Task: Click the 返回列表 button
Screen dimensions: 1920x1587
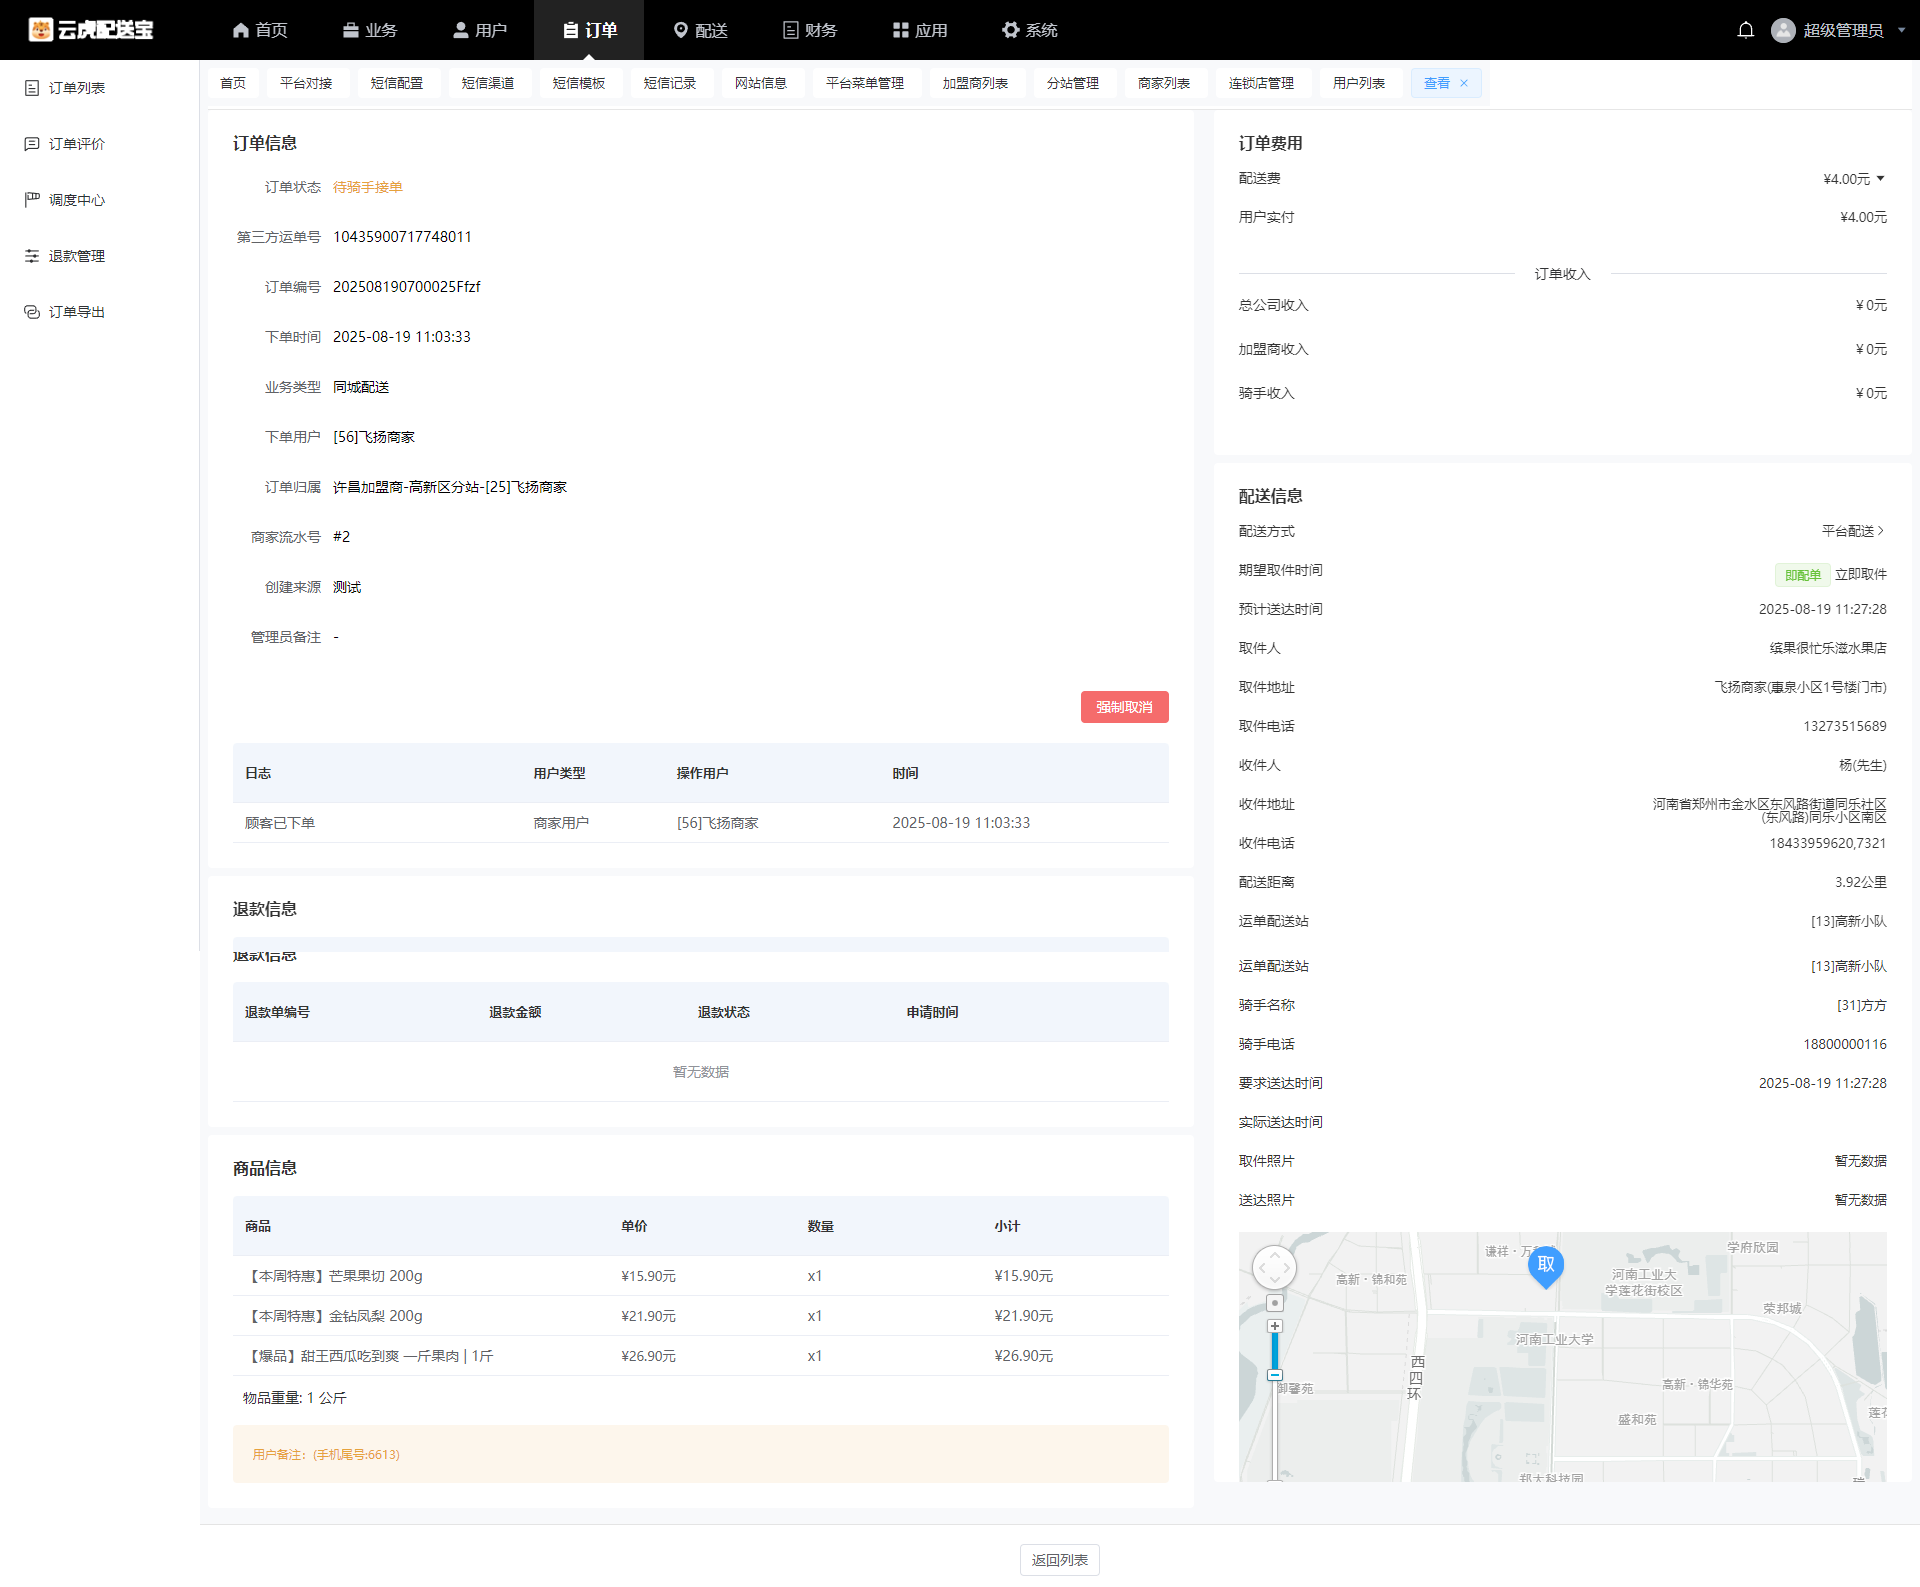Action: pyautogui.click(x=1059, y=1560)
